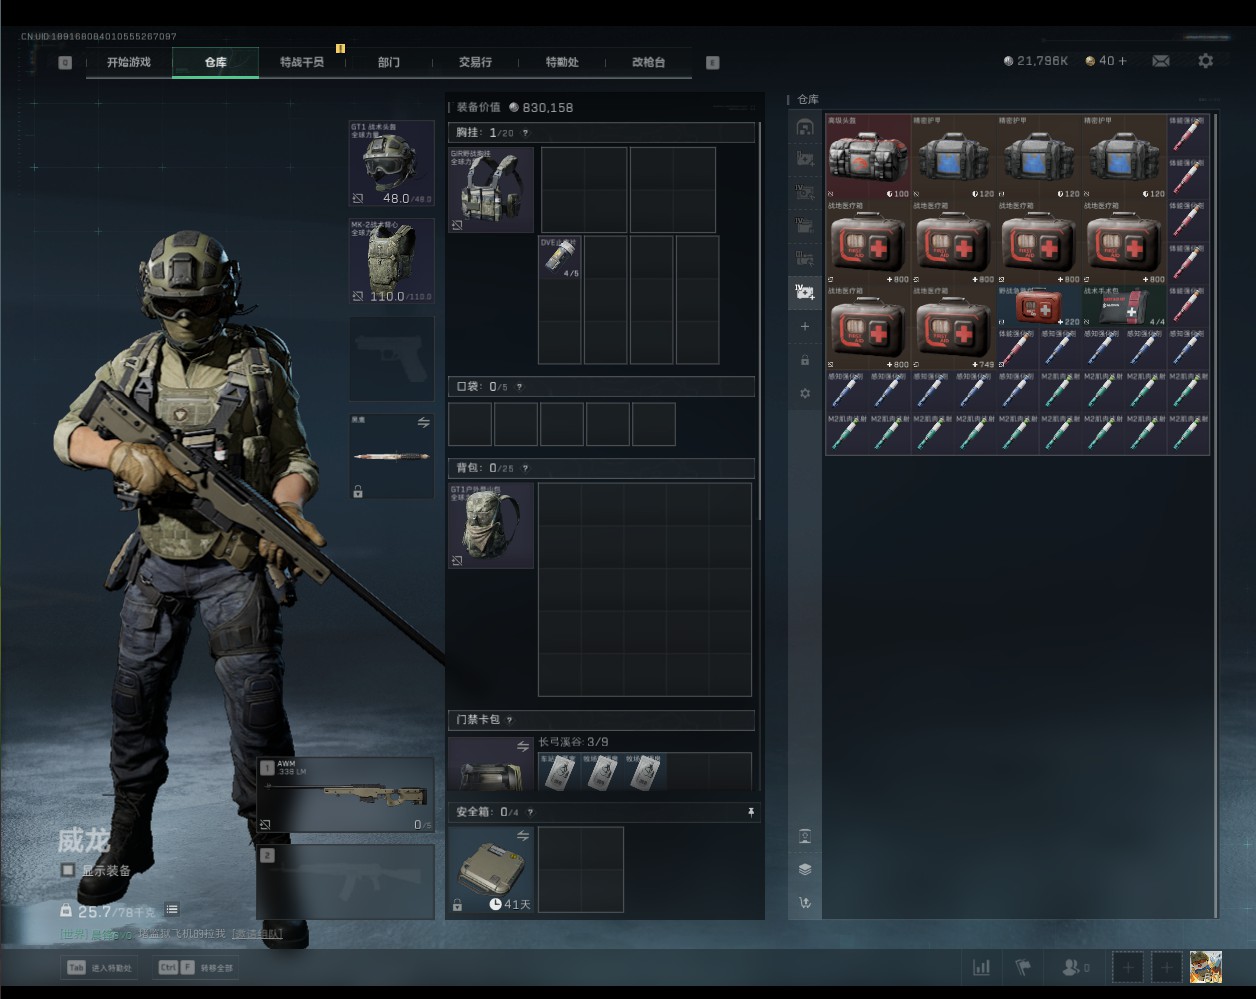Open warehouse settings gear in the sidebar
The height and width of the screenshot is (999, 1256).
[805, 394]
